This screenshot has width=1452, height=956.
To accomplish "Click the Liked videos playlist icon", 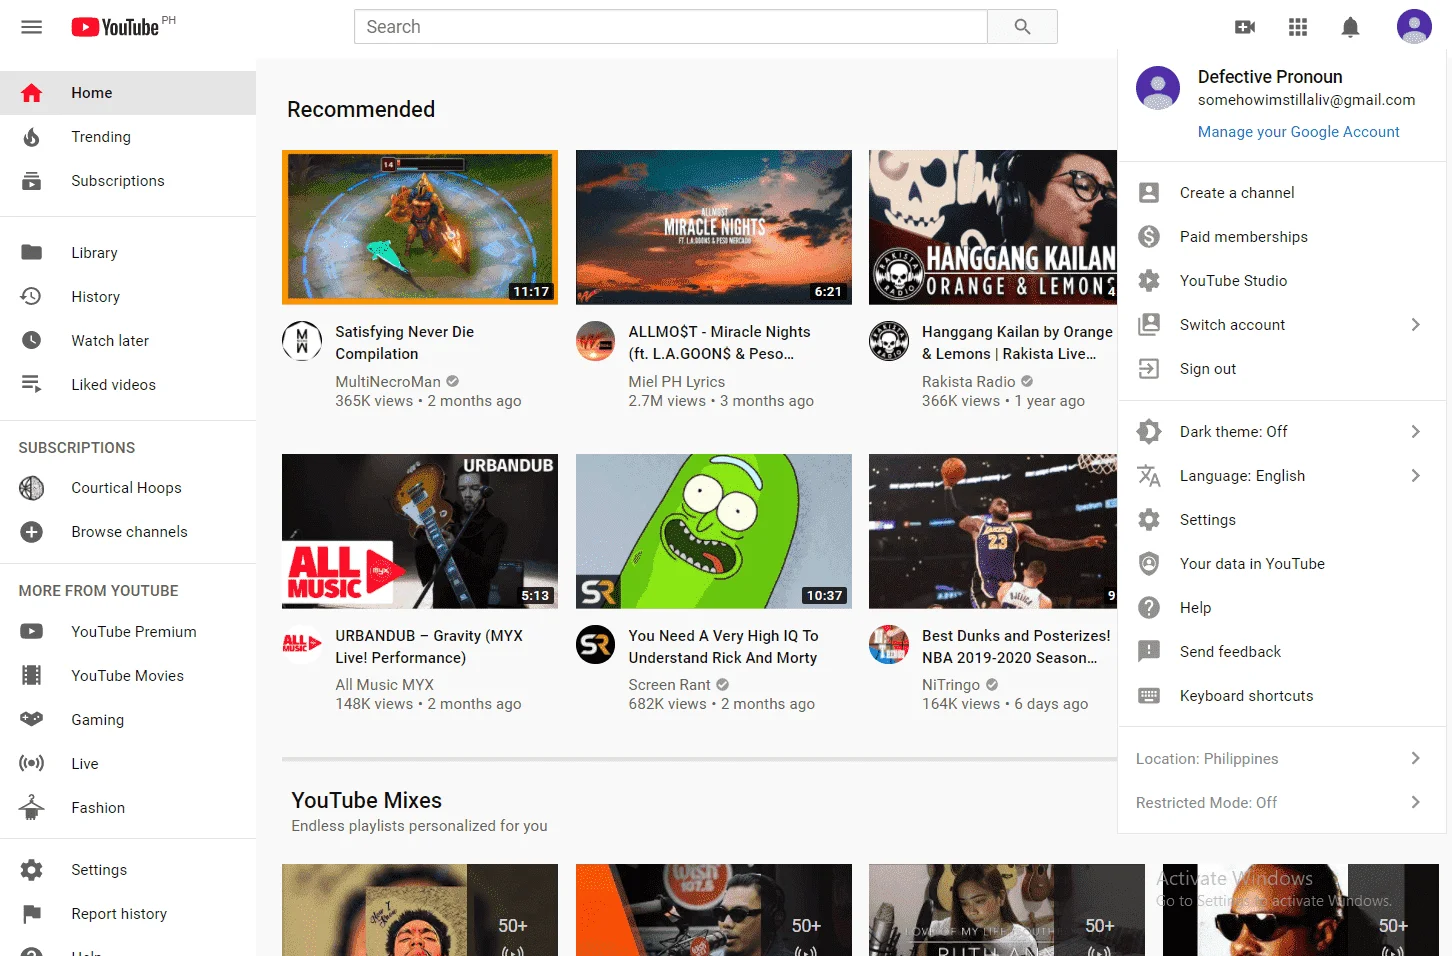I will (x=32, y=385).
